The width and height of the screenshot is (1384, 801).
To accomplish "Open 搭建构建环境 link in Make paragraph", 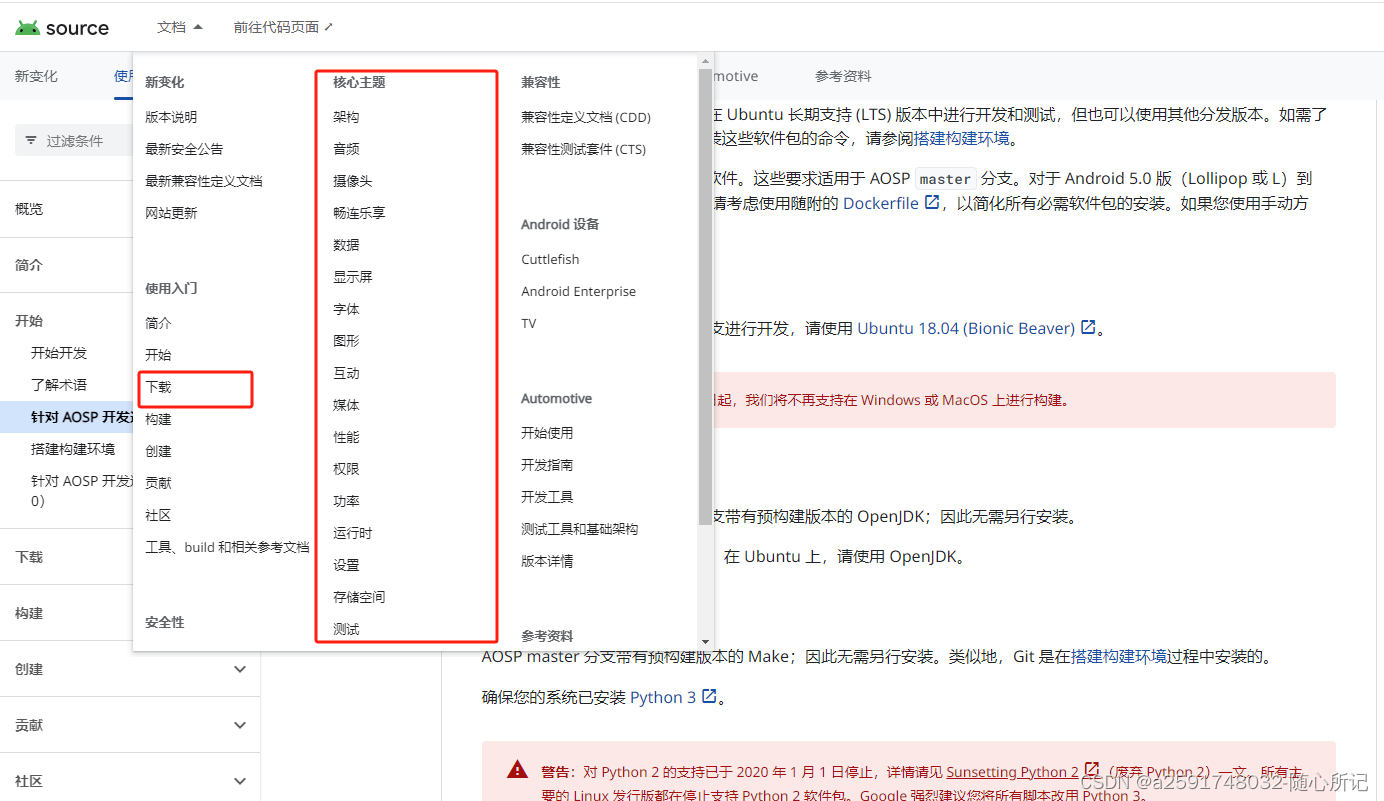I will point(1119,657).
